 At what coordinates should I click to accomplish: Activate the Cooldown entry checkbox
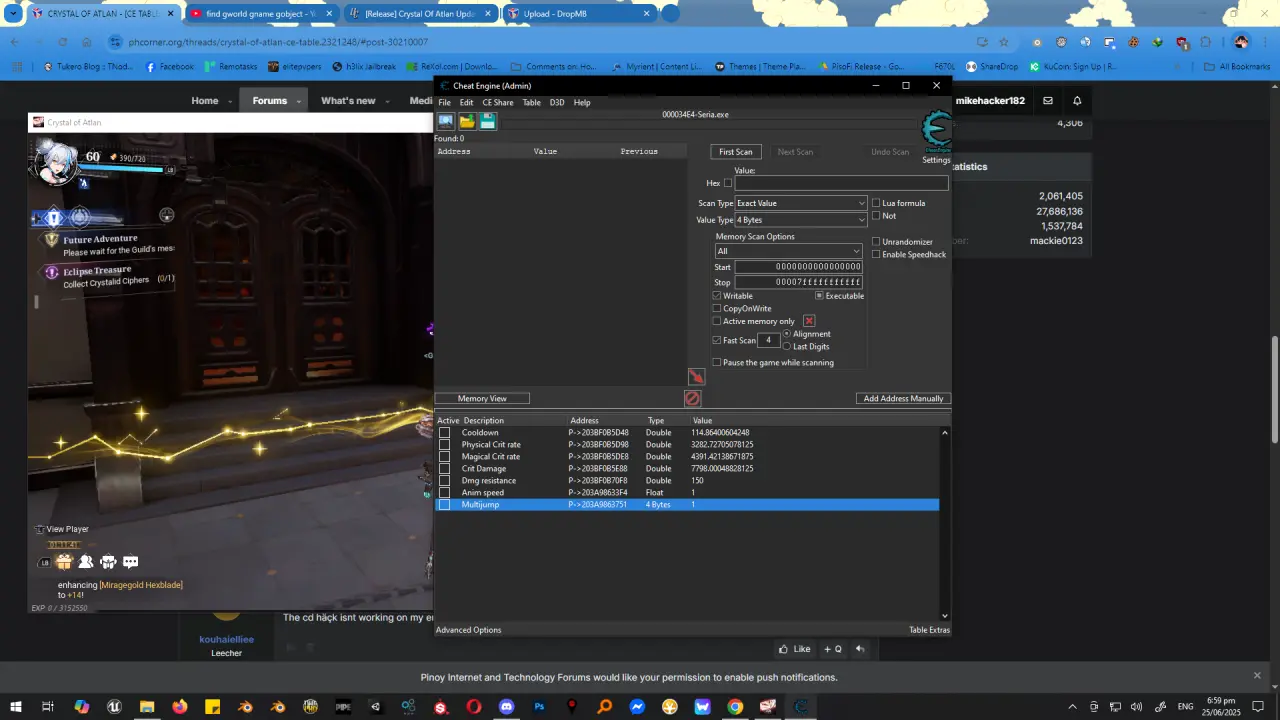tap(445, 433)
